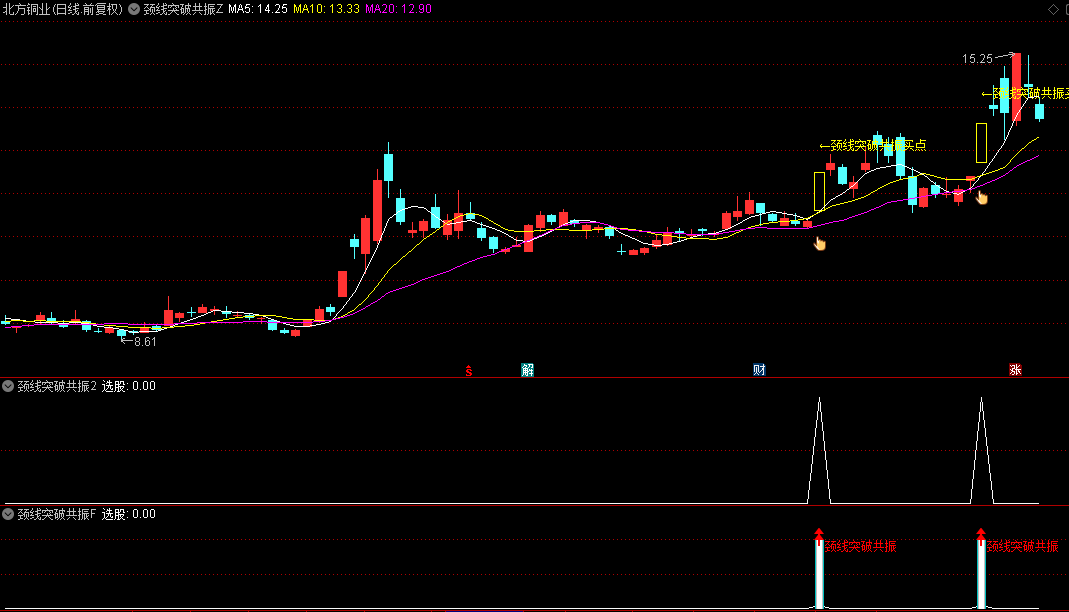1069x612 pixels.
Task: Click the tall red candle at the 15.25 peak
Action: (1017, 87)
